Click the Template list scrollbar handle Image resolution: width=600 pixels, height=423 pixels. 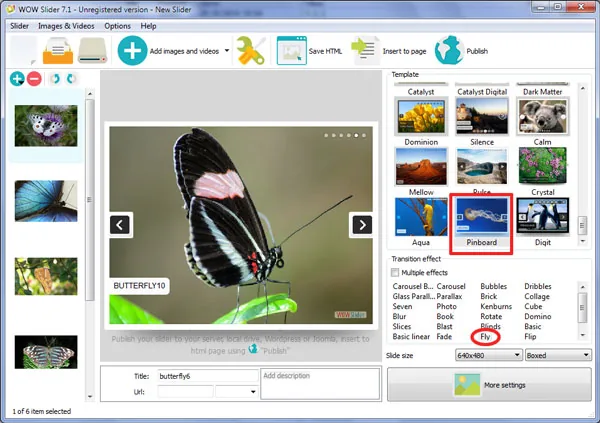coord(582,225)
